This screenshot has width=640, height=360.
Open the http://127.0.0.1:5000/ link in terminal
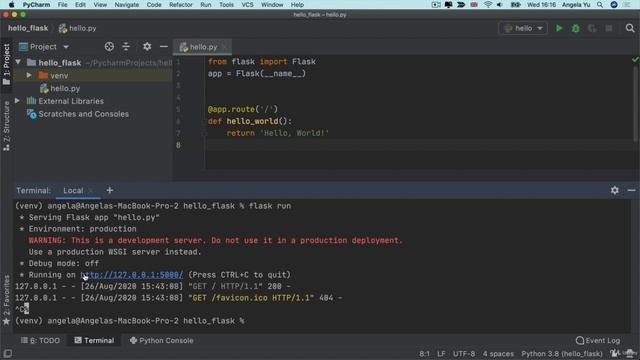(x=131, y=275)
